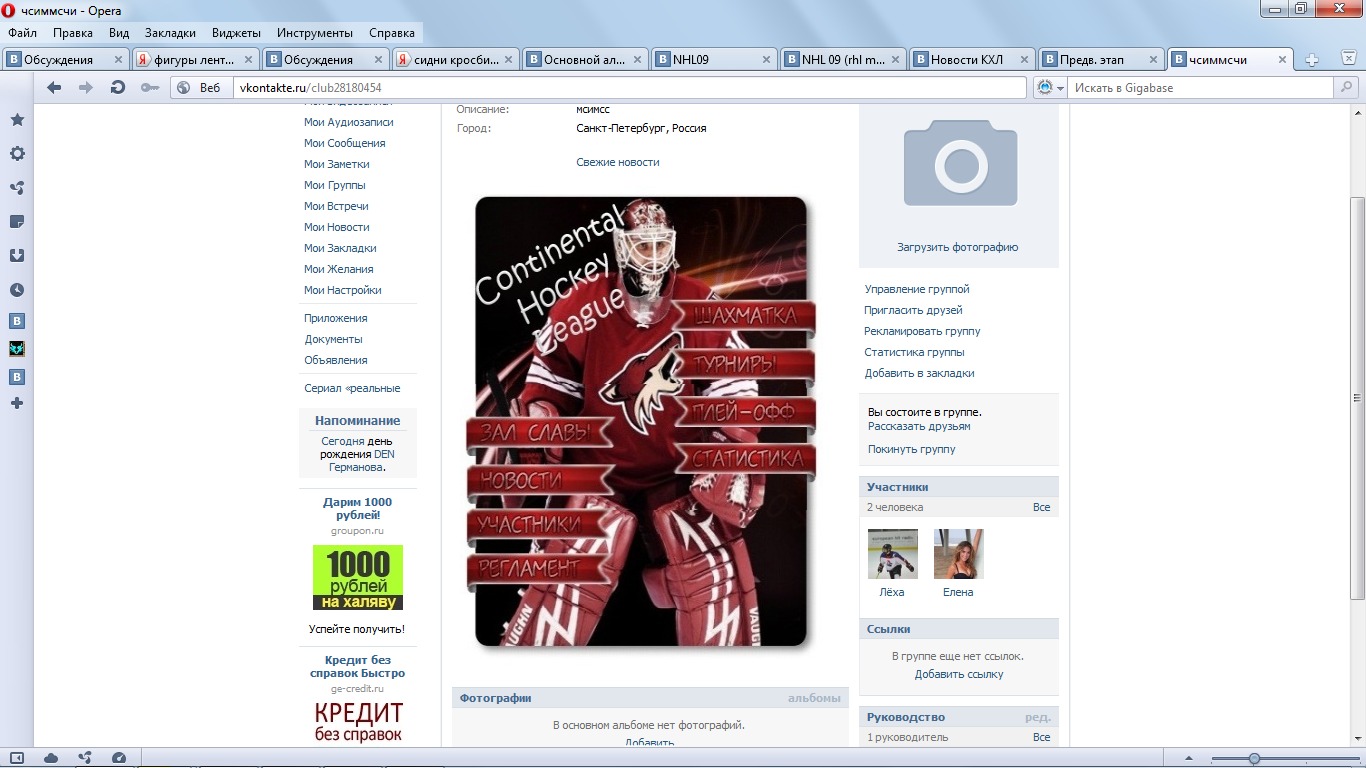Toggle the panels button in status bar
This screenshot has width=1366, height=768.
pos(17,758)
